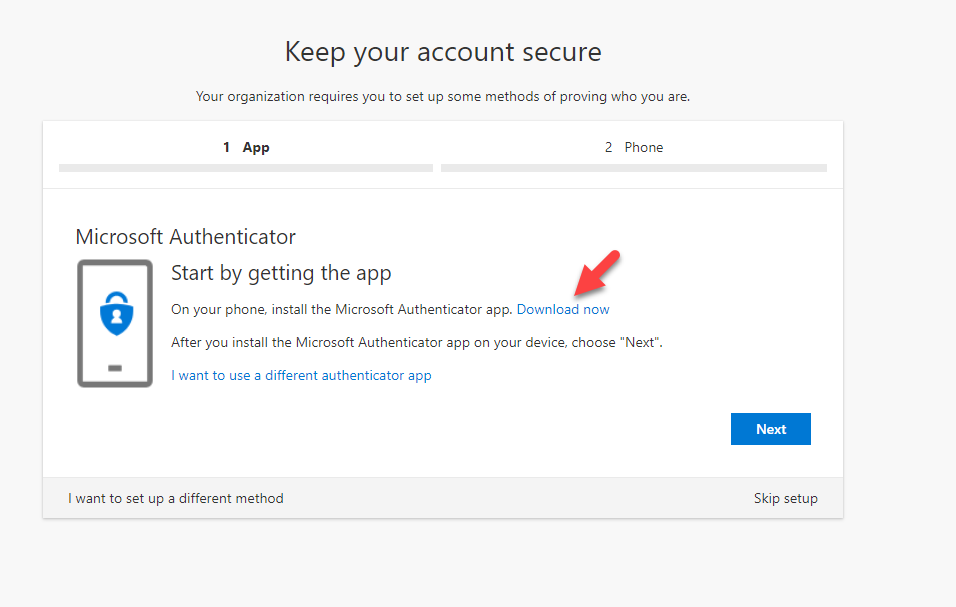Click the 'After you install' instruction text
Viewport: 956px width, 607px height.
coord(417,342)
